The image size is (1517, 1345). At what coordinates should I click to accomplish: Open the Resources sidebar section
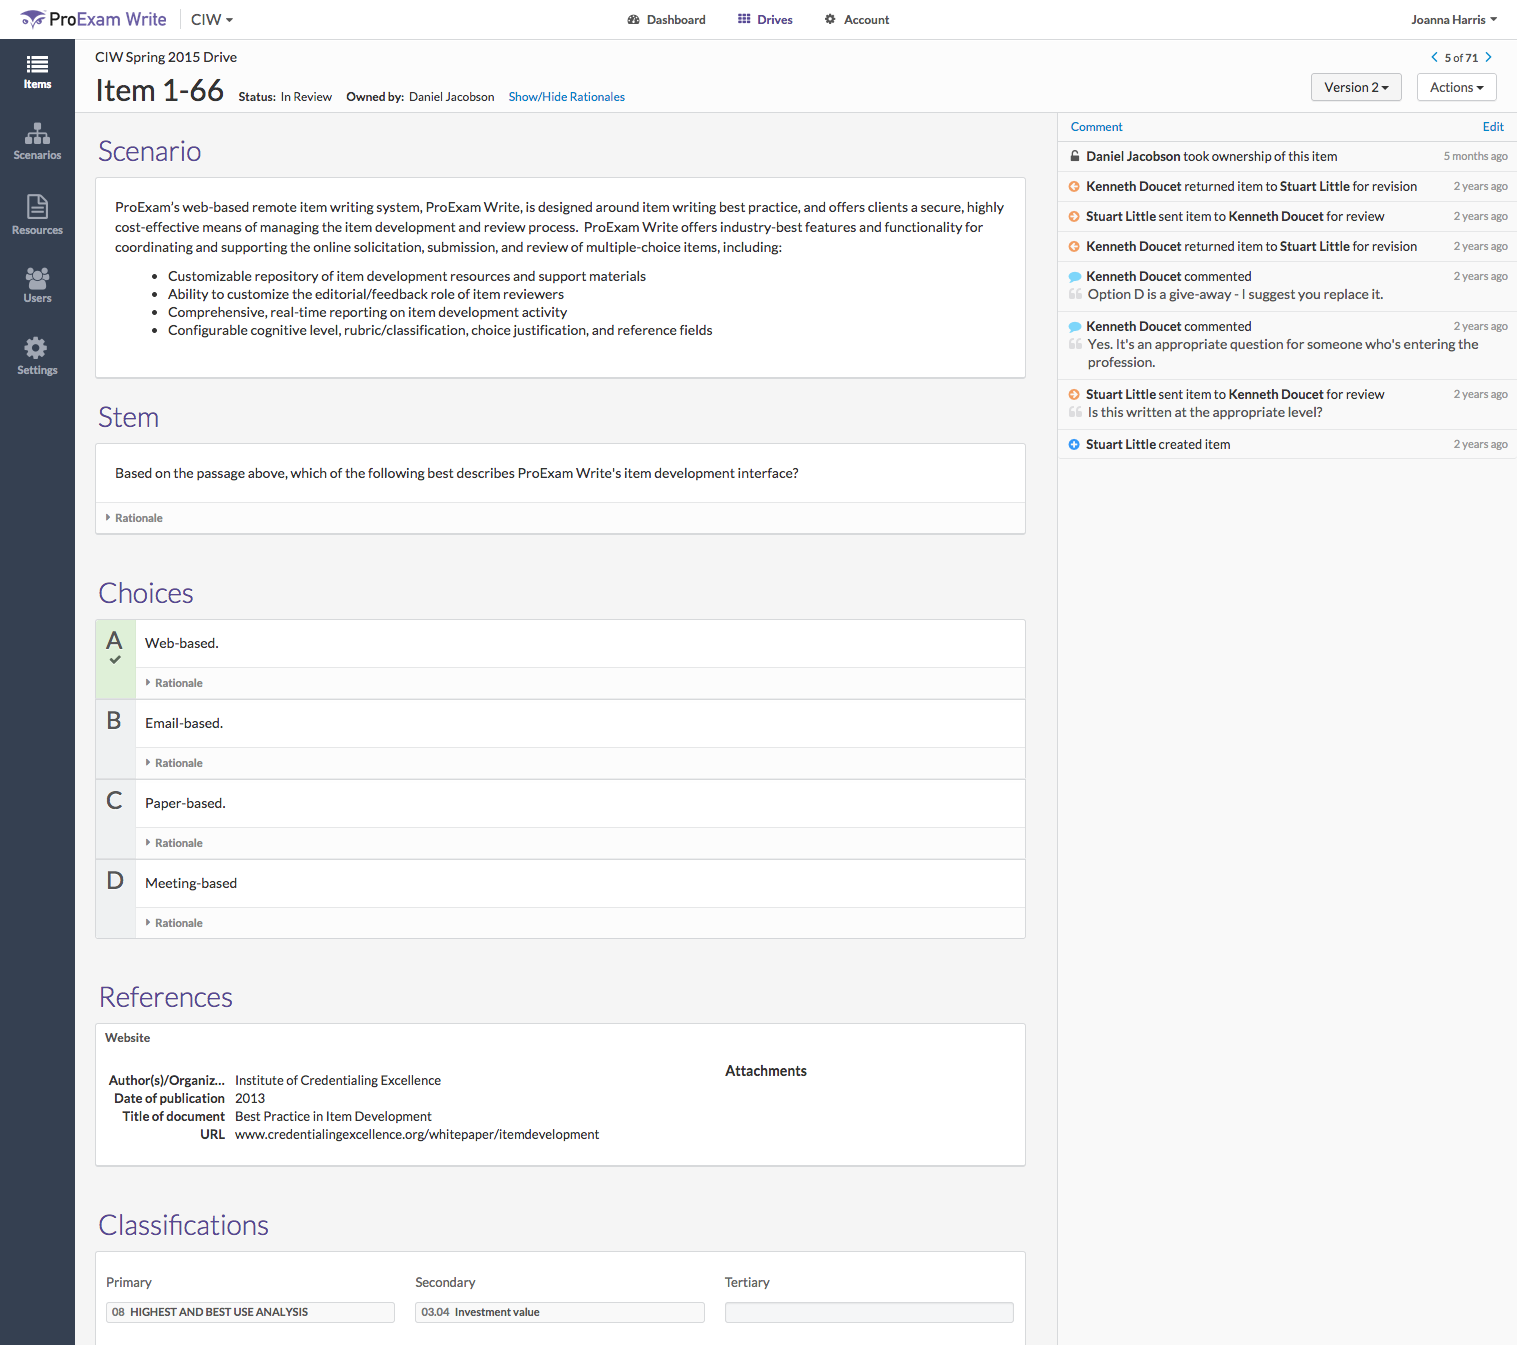point(37,215)
